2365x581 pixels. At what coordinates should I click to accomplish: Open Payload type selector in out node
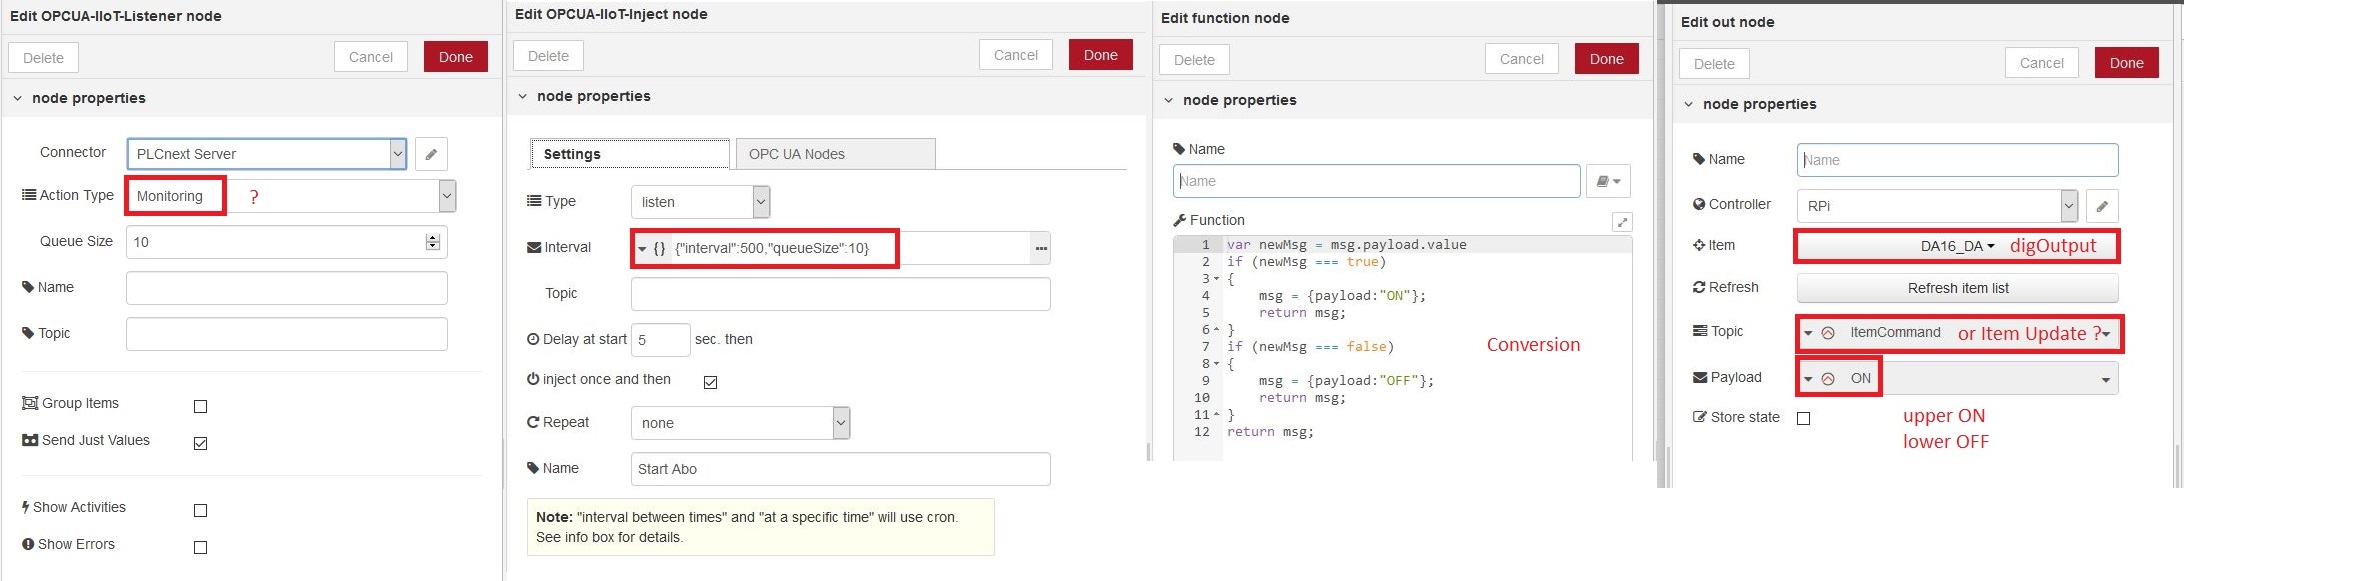pos(1818,379)
